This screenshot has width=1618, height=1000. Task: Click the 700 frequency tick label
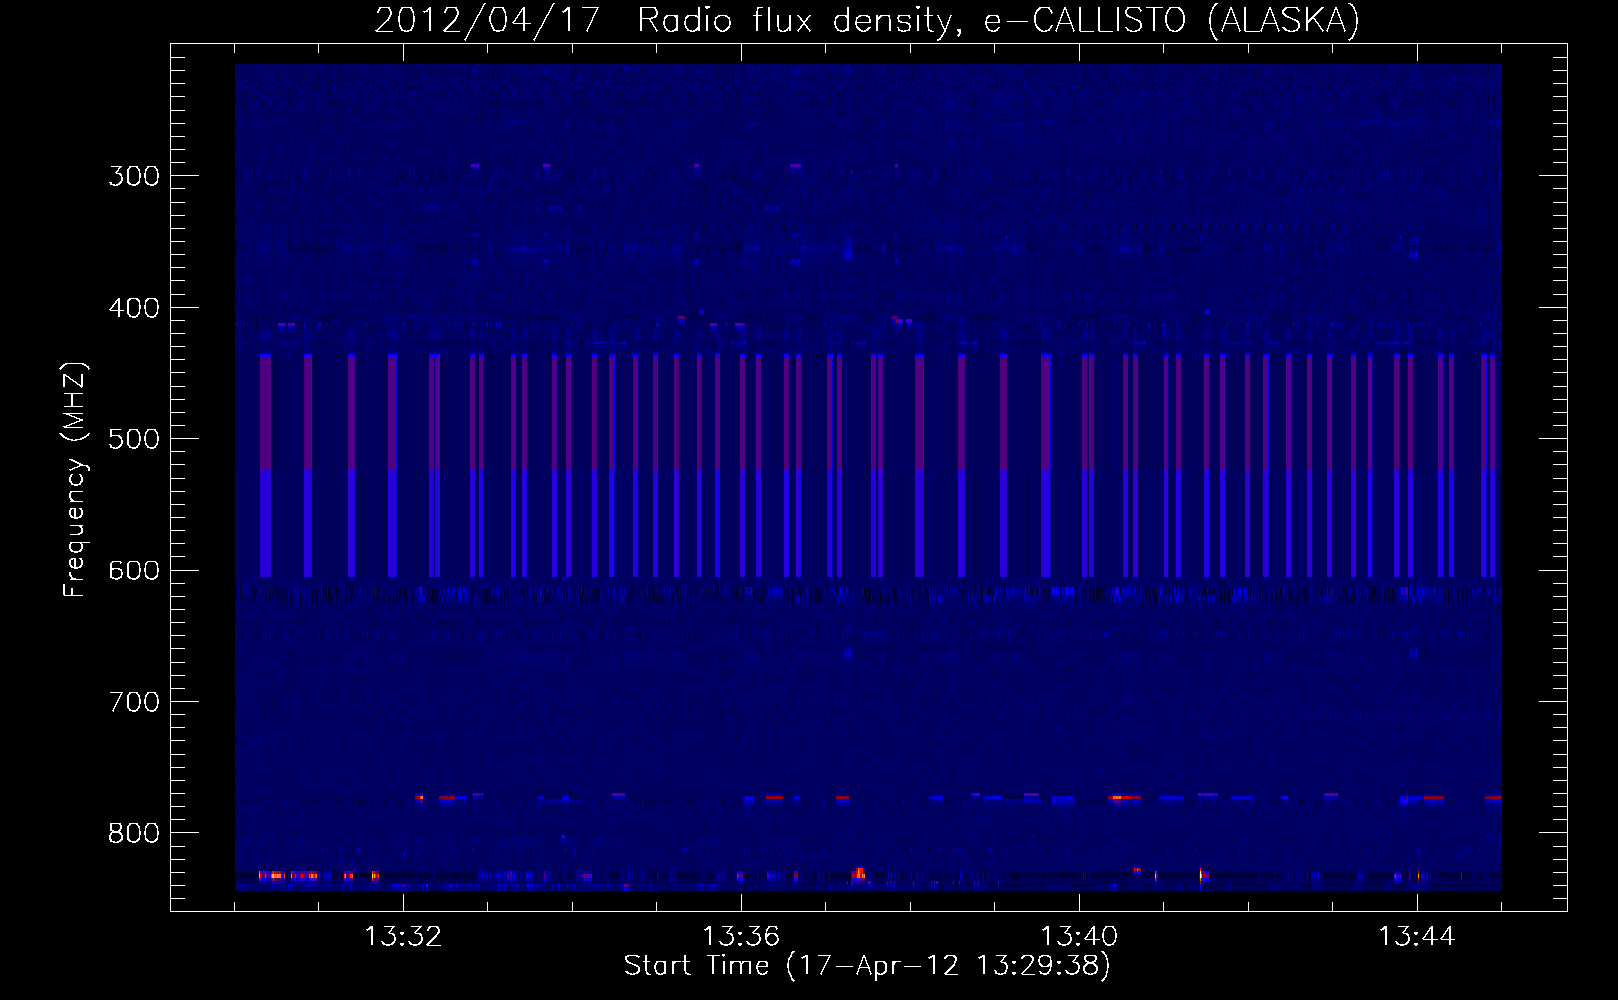tap(134, 702)
